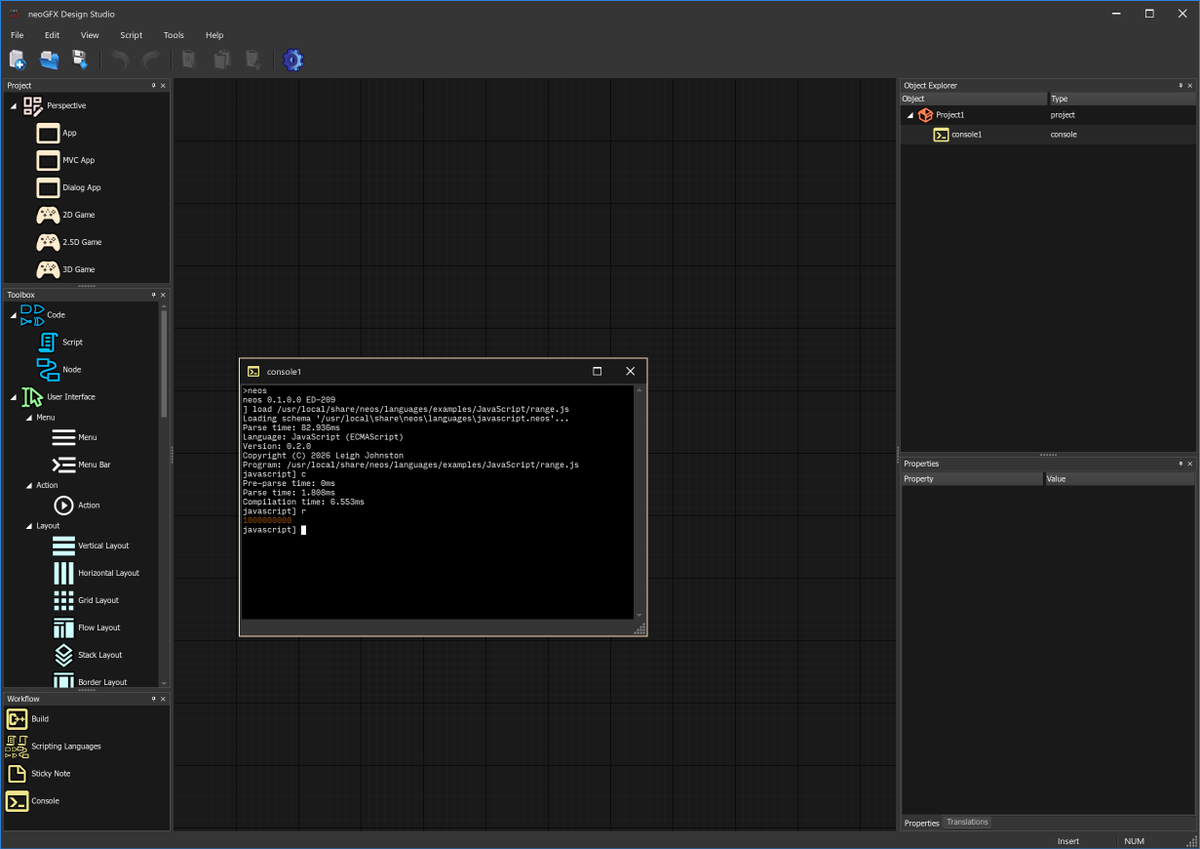The height and width of the screenshot is (849, 1200).
Task: Collapse the User Interface group
Action: tap(13, 398)
